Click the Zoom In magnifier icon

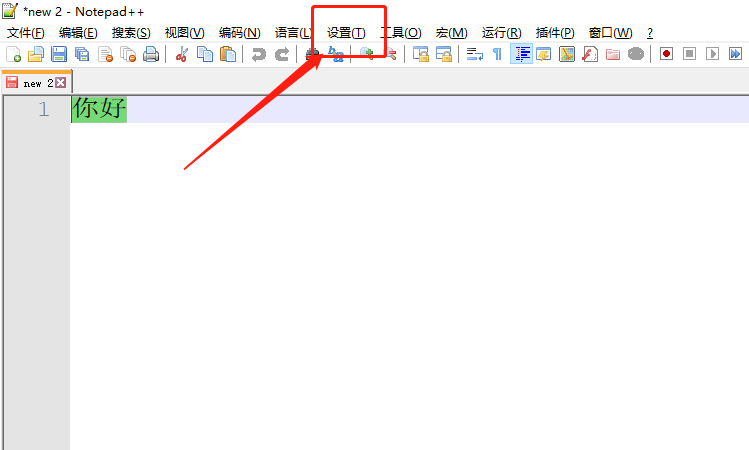366,54
